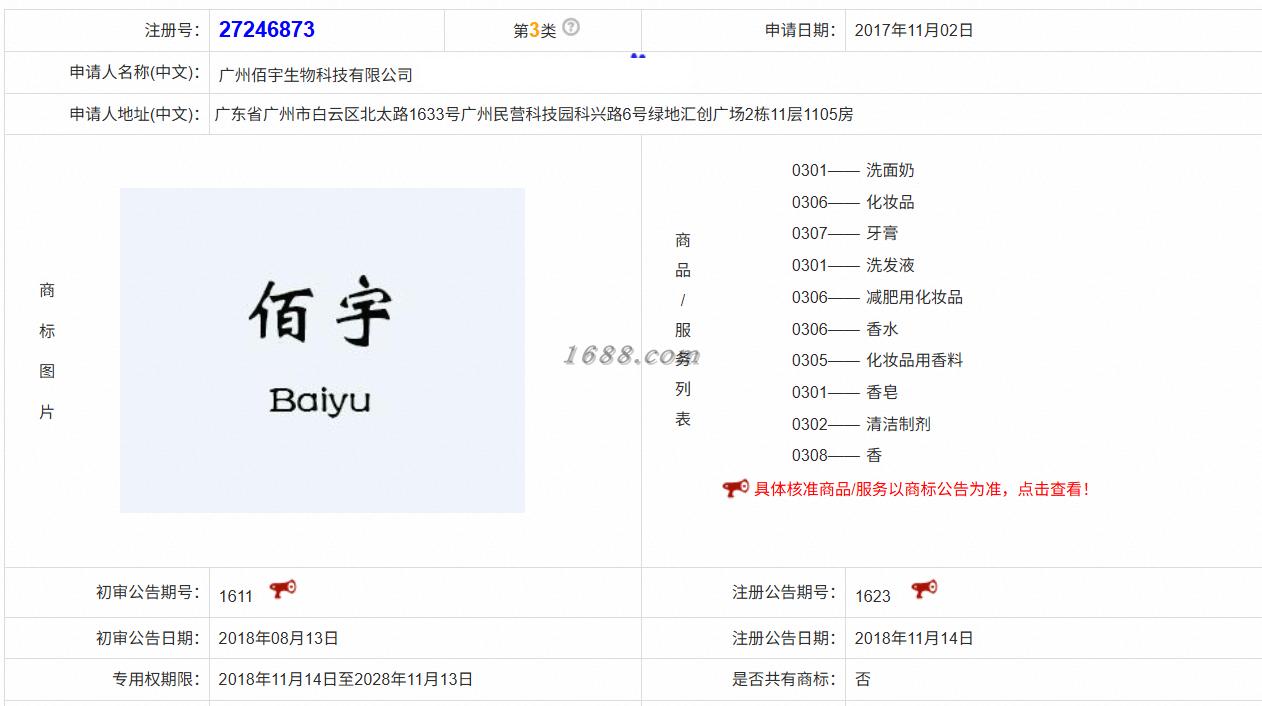Select the preliminary announcement date 2018年08月13日
Viewport: 1262px width, 706px height.
coord(279,638)
